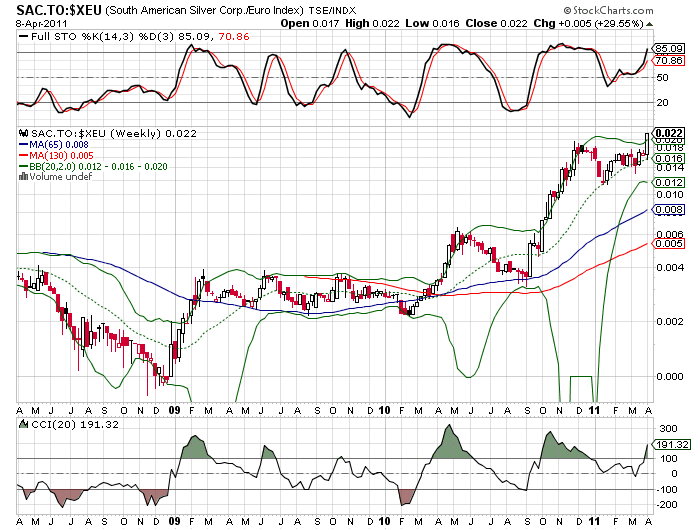Click the red 70.86 %D value tag
Image resolution: width=700 pixels, height=530 pixels.
[668, 61]
